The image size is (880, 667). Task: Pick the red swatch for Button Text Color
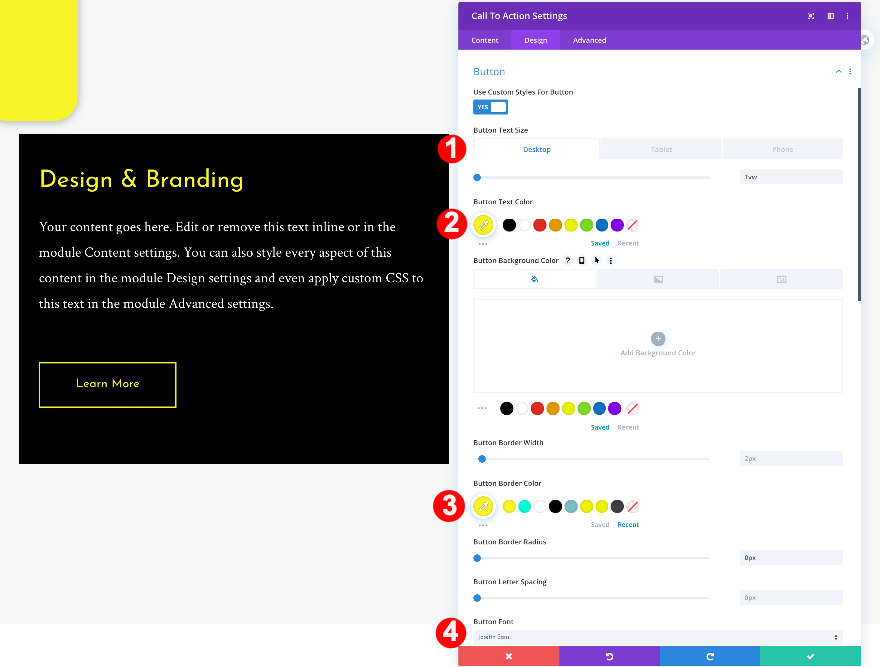coord(540,225)
